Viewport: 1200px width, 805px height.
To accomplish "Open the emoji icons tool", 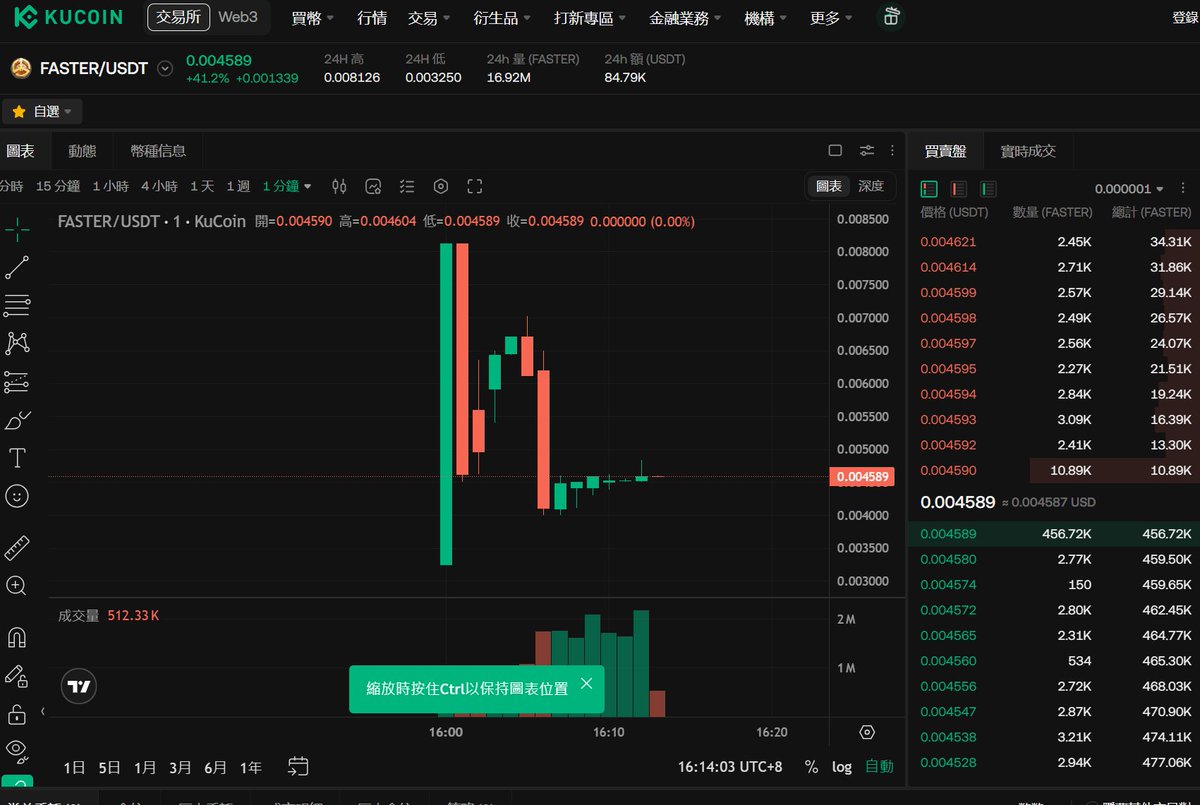I will point(17,496).
